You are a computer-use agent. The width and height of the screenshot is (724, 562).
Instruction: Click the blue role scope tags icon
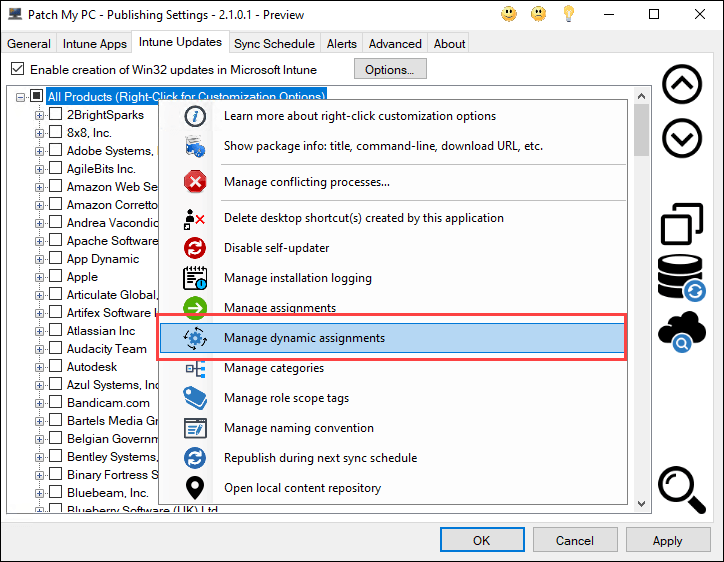click(195, 398)
